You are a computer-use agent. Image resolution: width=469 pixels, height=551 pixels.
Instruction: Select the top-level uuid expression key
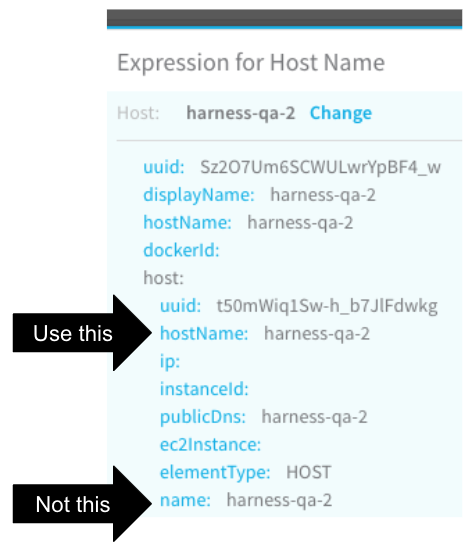[164, 167]
